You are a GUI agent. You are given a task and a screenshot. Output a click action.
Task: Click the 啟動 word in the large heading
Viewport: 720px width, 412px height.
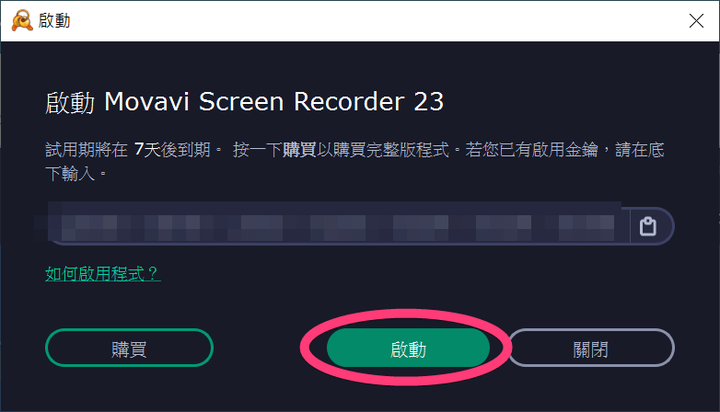tap(70, 102)
